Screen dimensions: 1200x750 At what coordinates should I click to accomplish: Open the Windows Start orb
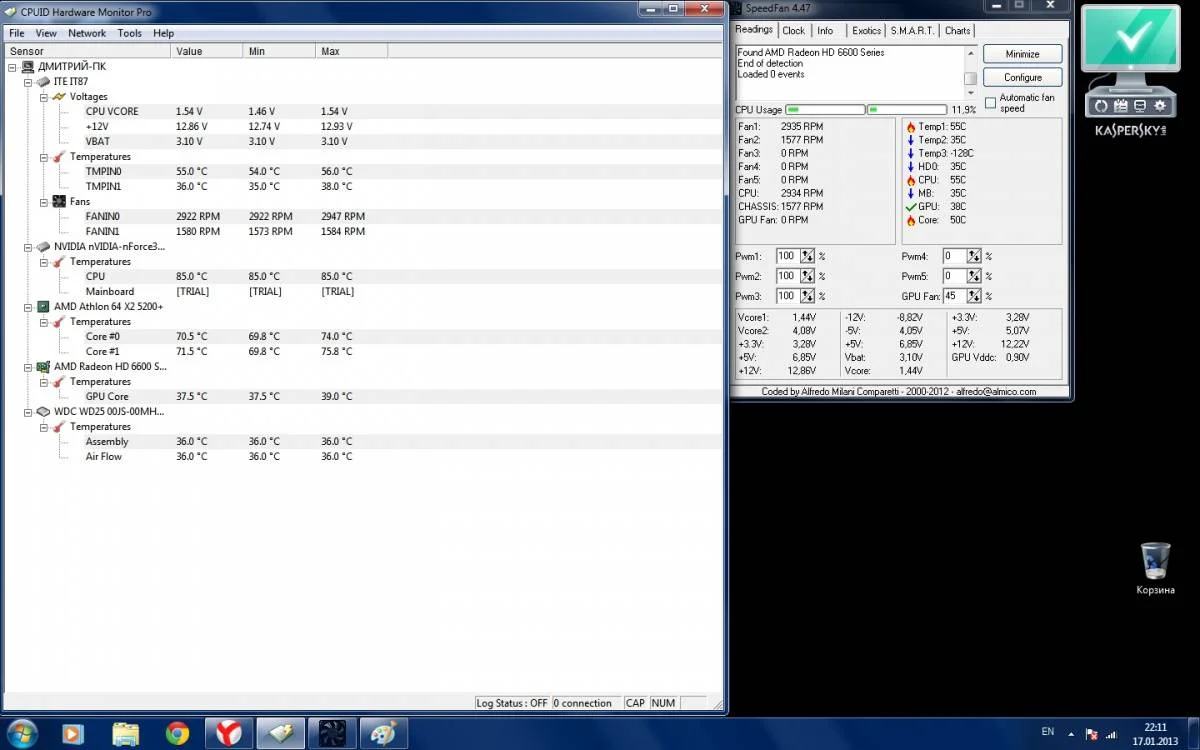click(x=22, y=733)
